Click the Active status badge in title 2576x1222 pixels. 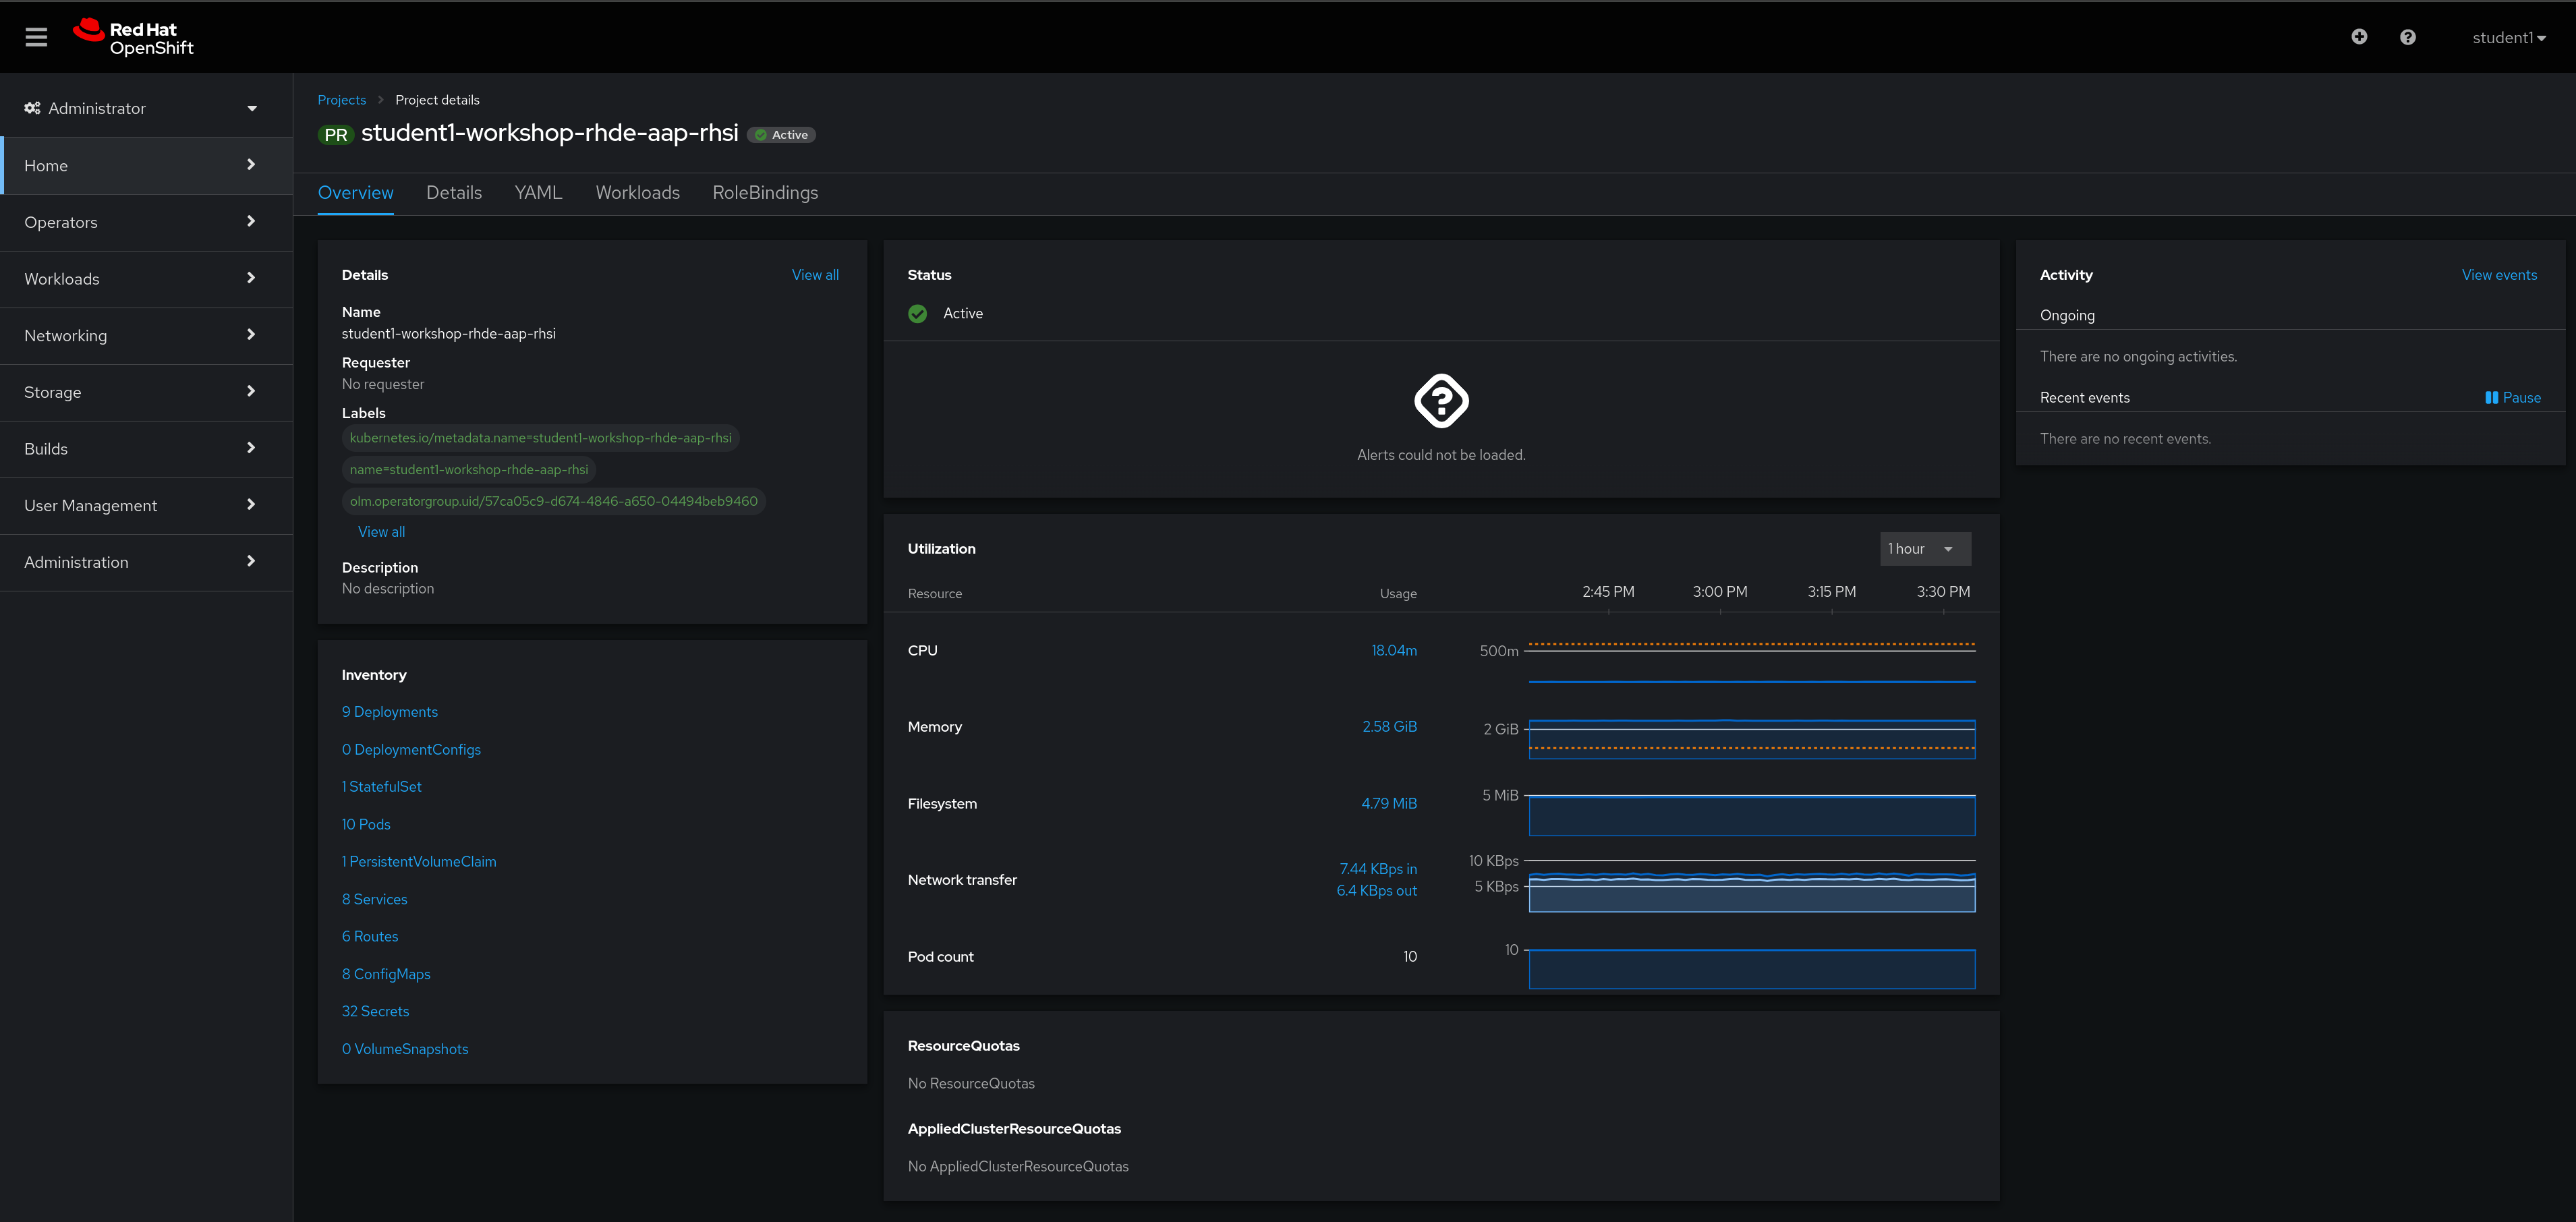pyautogui.click(x=781, y=135)
